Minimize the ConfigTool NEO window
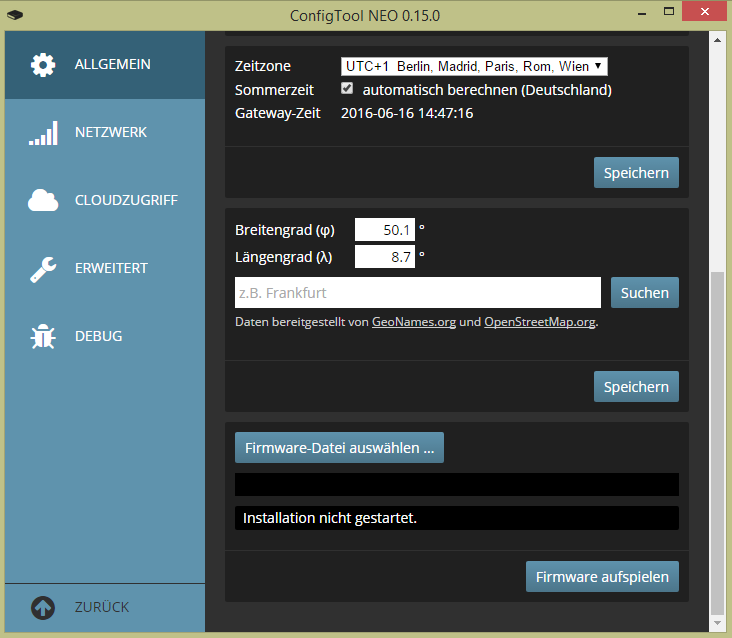732x638 pixels. click(x=642, y=13)
